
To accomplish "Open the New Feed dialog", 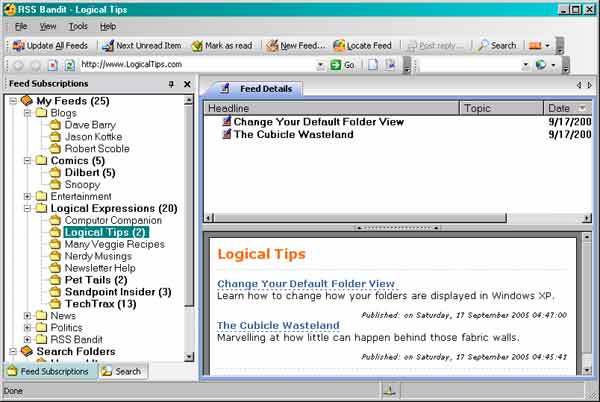I will (x=295, y=46).
